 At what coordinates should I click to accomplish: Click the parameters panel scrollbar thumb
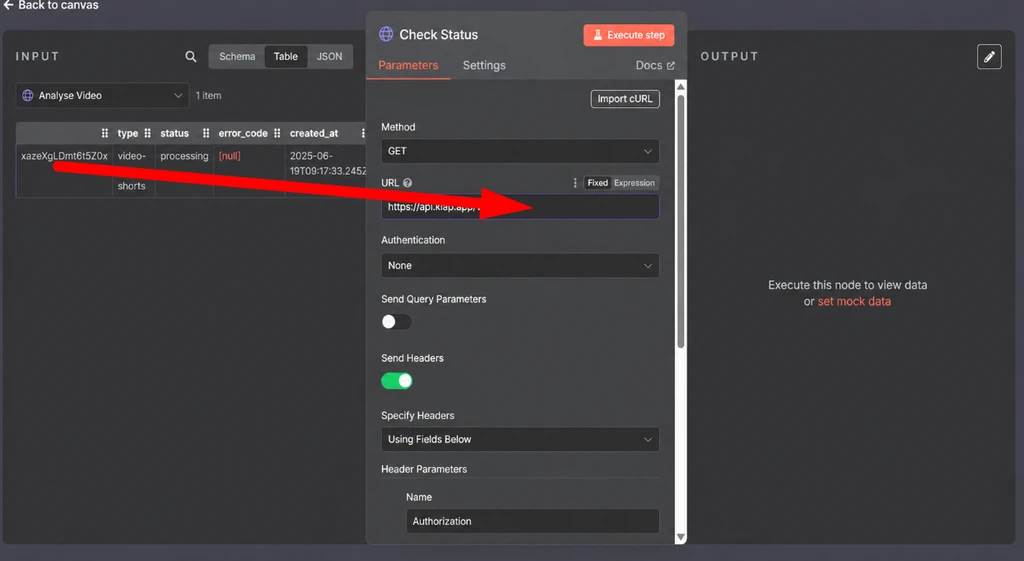tap(680, 221)
